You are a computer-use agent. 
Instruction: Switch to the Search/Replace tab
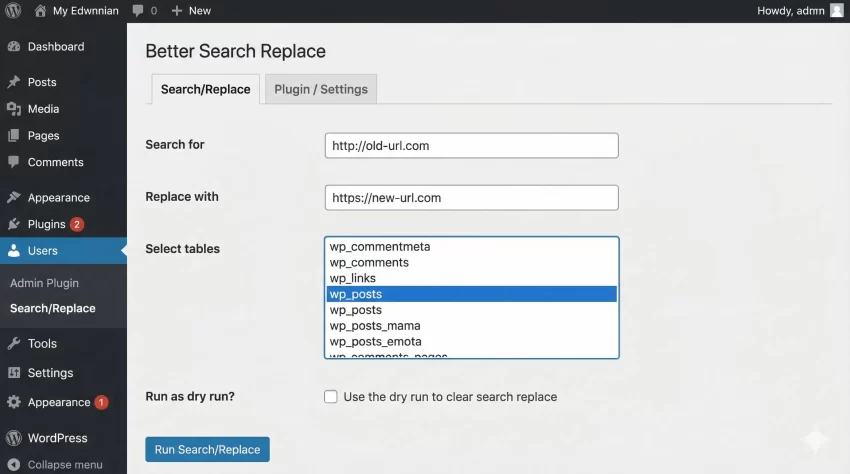coord(205,89)
